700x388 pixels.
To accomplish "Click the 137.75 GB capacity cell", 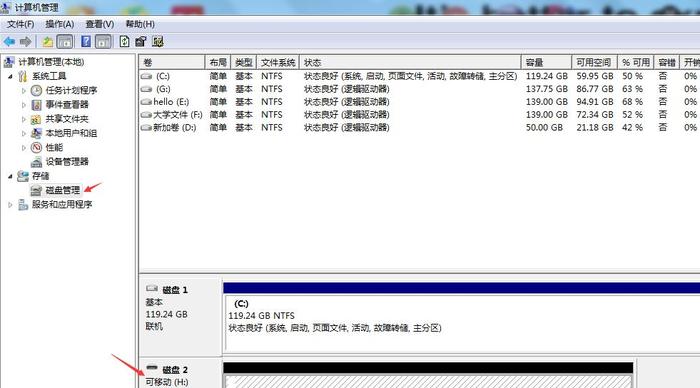I will click(x=546, y=89).
